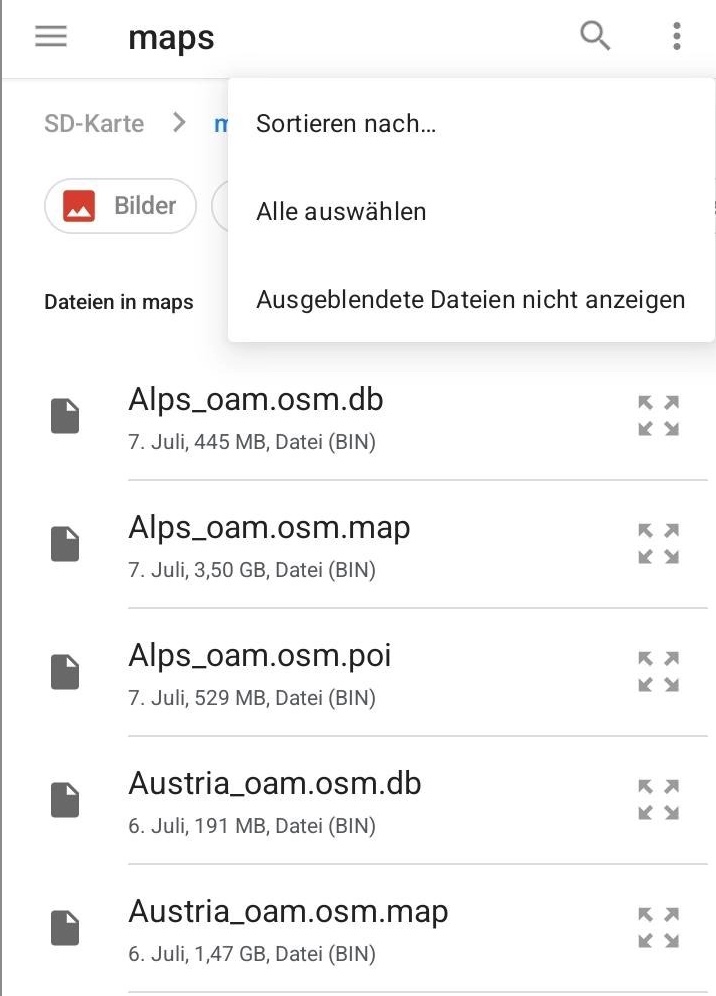Open the hamburger navigation menu
This screenshot has height=996, width=716.
[x=51, y=37]
